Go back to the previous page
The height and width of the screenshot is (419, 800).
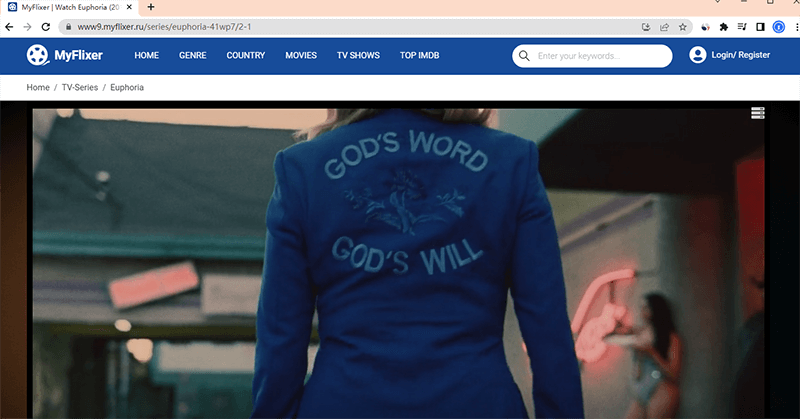pos(9,27)
